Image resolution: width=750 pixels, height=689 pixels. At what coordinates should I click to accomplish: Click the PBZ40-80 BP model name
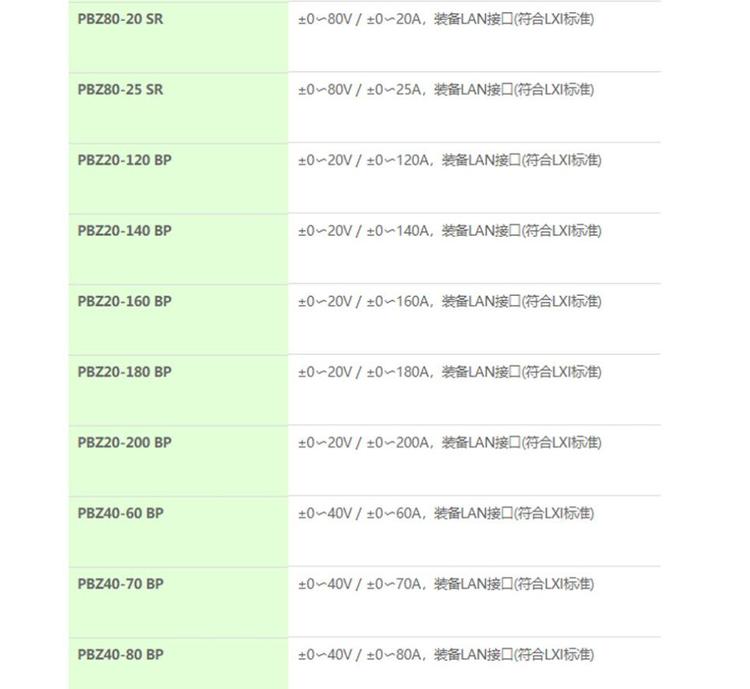coord(121,655)
